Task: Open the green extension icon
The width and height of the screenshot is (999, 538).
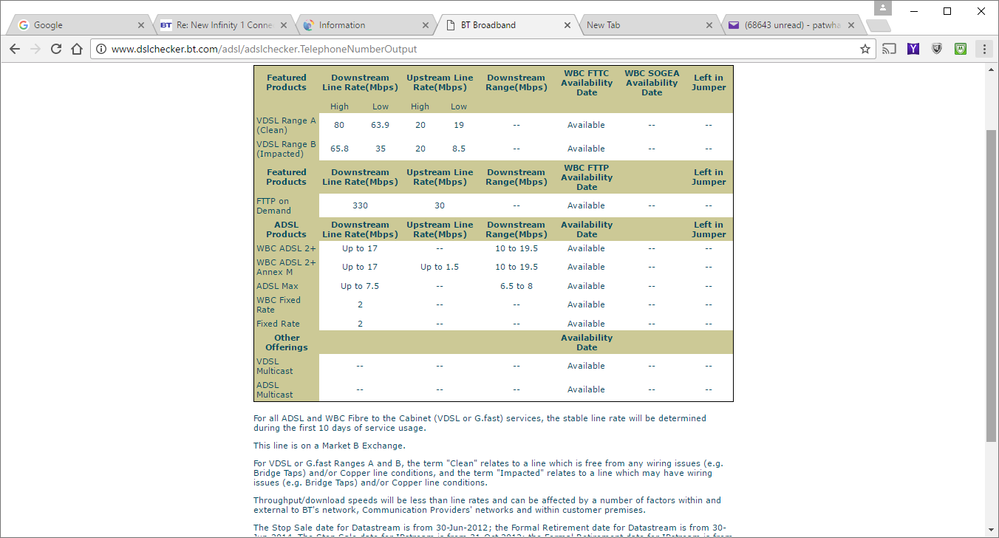Action: pyautogui.click(x=960, y=49)
